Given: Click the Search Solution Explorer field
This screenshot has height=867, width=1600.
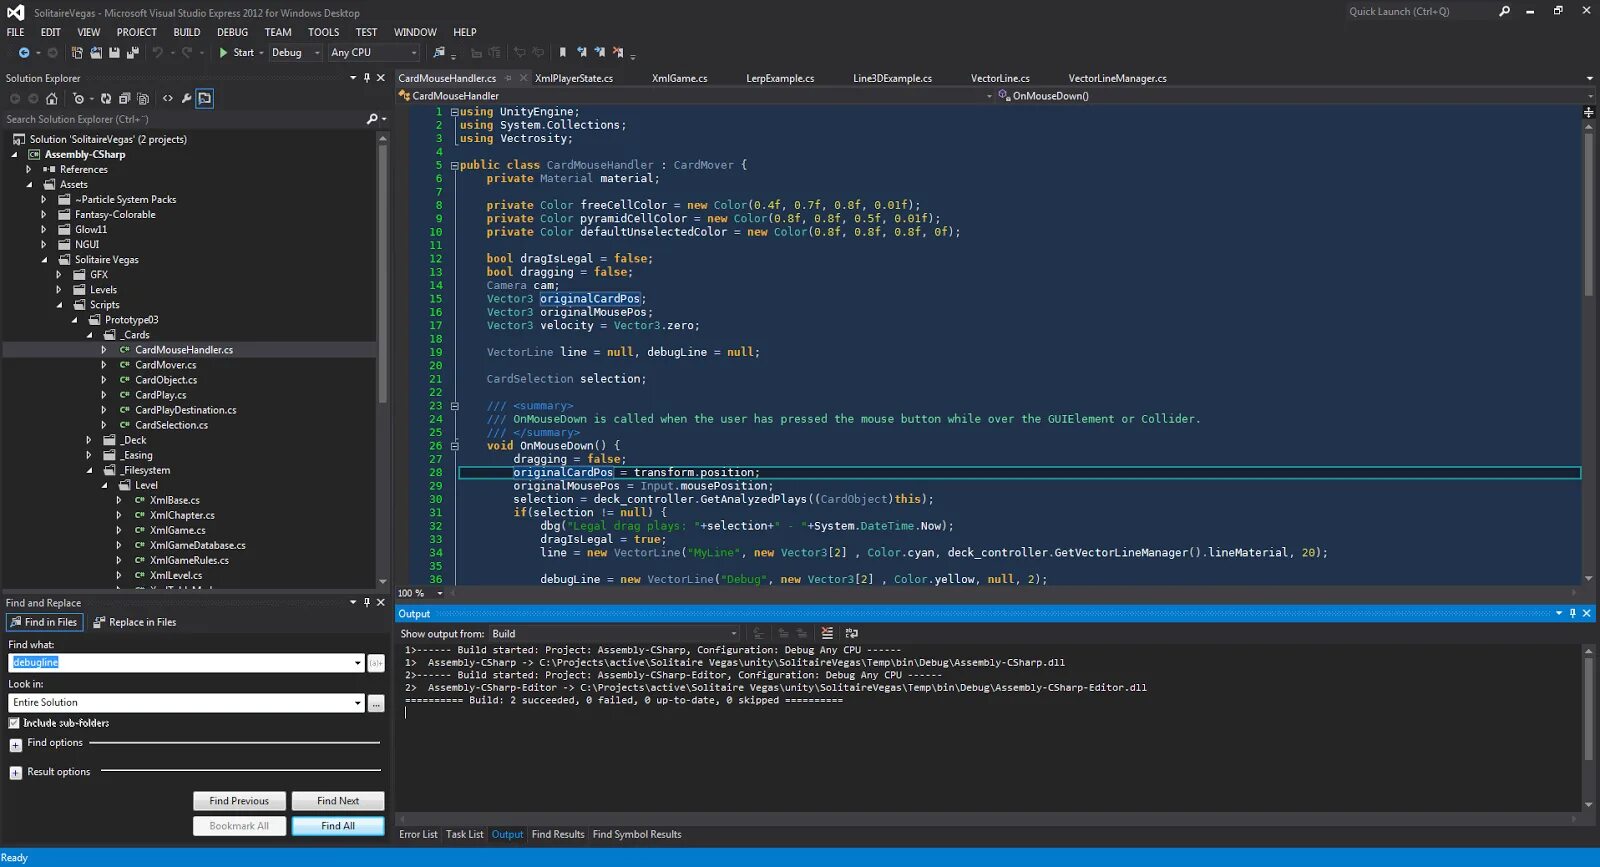Looking at the screenshot, I should (185, 119).
